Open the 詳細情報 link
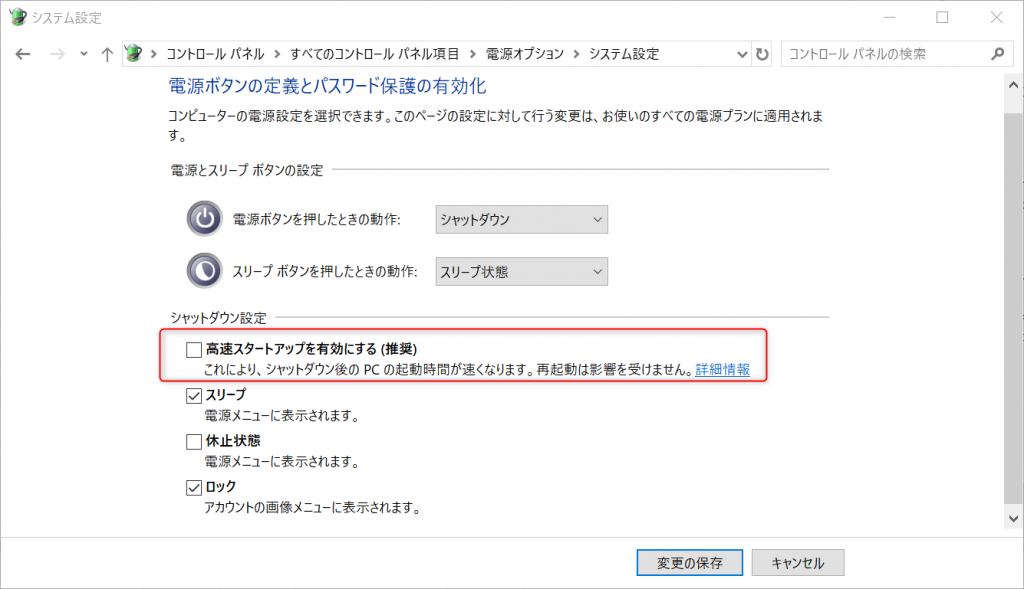This screenshot has height=589, width=1024. tap(723, 370)
